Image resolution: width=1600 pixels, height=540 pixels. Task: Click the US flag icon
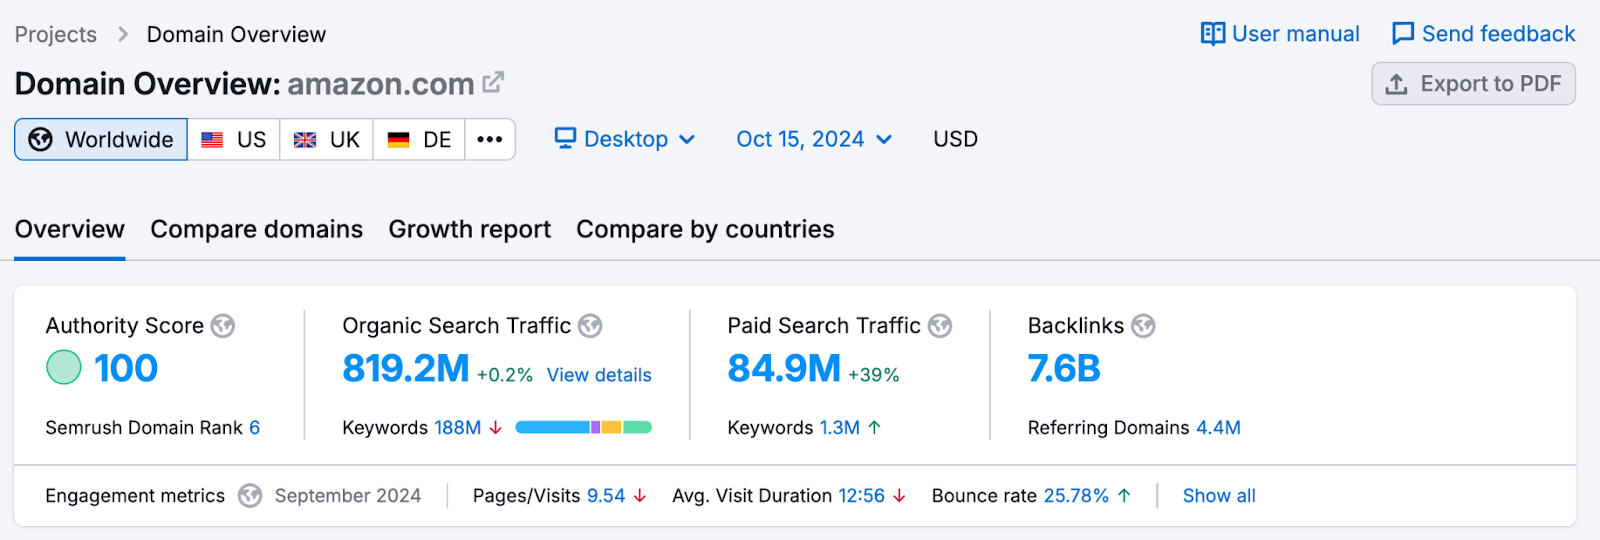tap(212, 140)
